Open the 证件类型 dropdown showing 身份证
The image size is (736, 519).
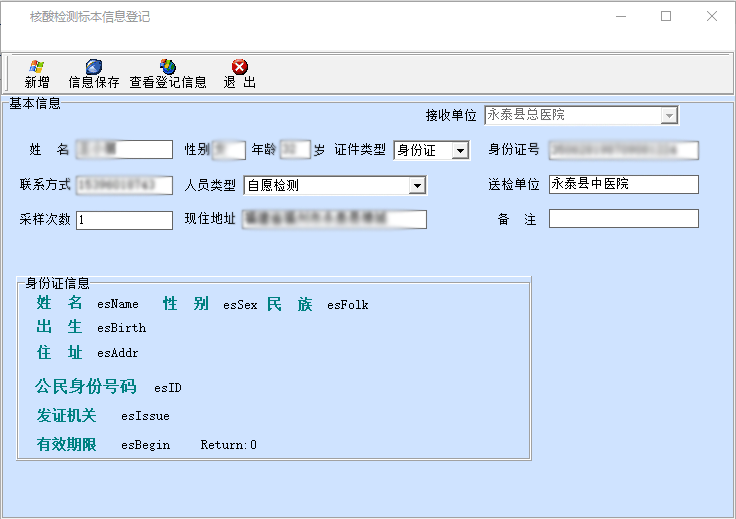460,151
